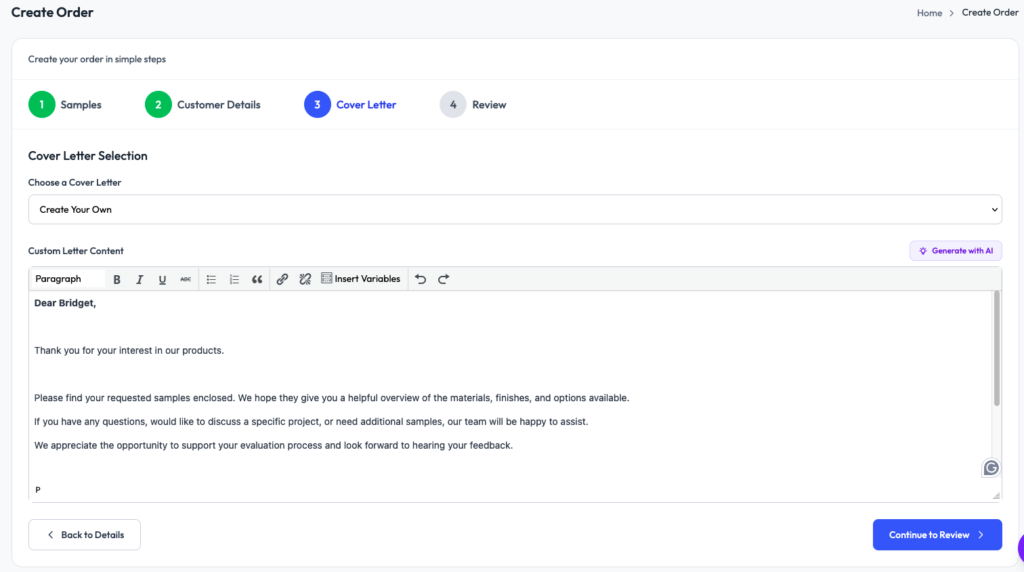Open the Choose a Cover Letter dropdown
This screenshot has height=572, width=1024.
(514, 209)
